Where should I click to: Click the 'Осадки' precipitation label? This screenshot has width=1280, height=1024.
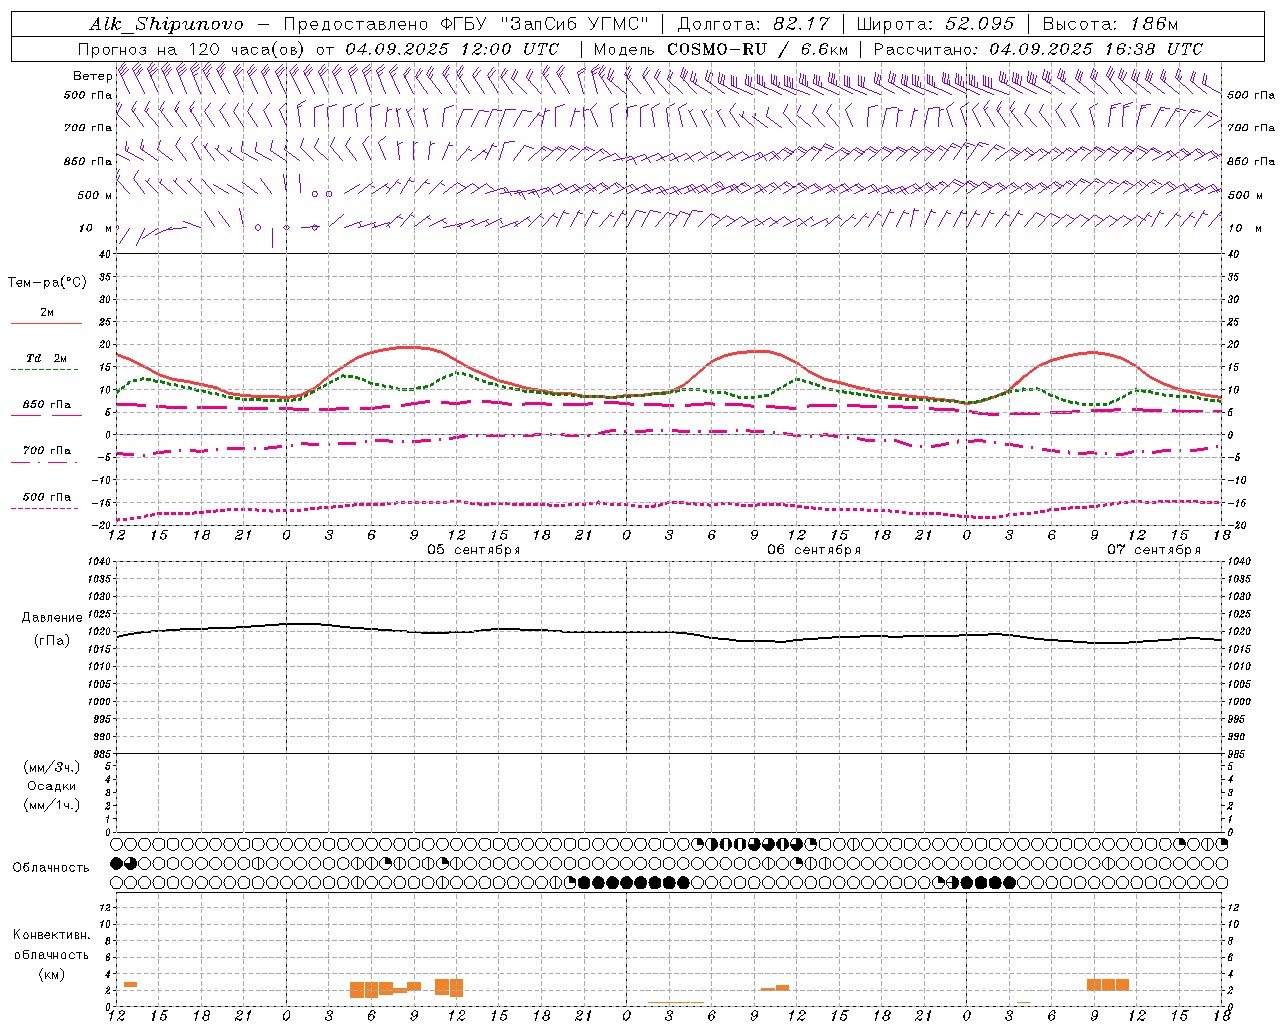point(52,786)
